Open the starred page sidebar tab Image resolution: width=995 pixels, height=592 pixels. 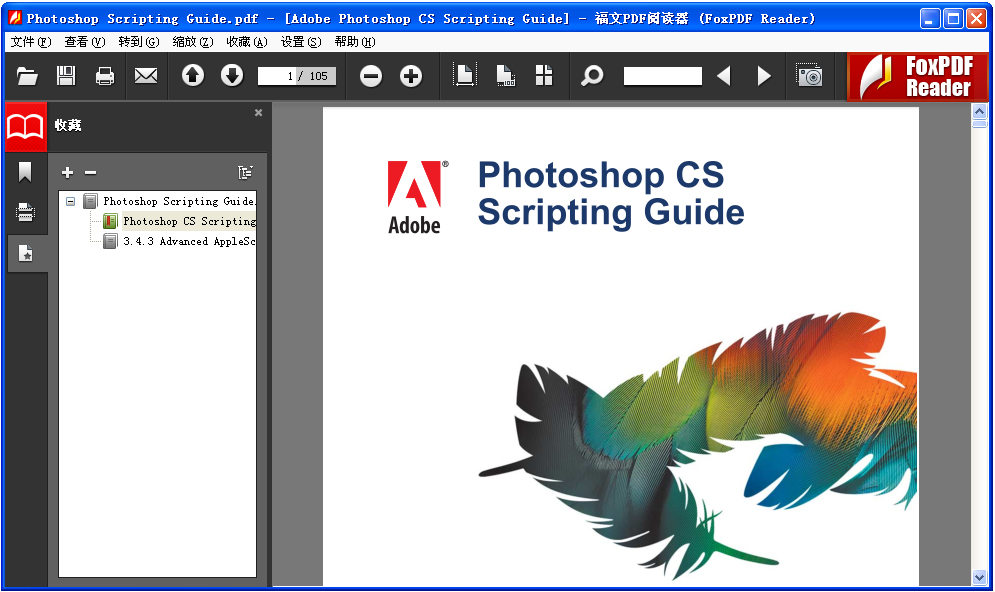26,253
